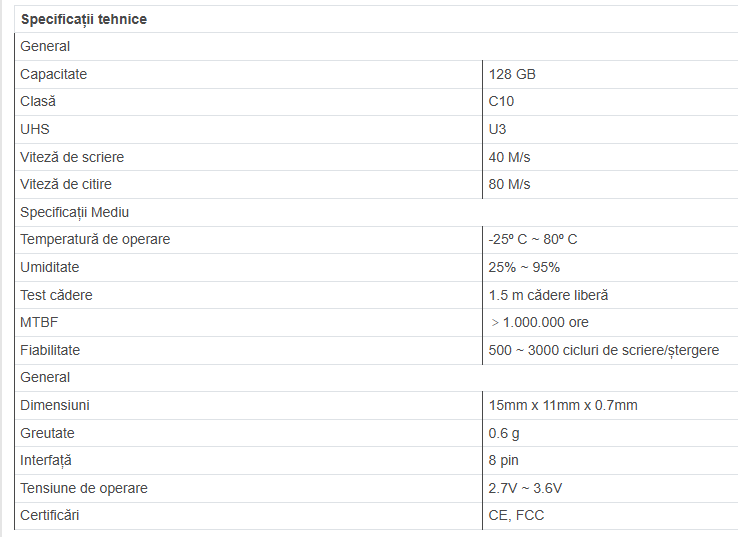The height and width of the screenshot is (537, 738).
Task: Click the Temperatură de operare label
Action: click(95, 239)
